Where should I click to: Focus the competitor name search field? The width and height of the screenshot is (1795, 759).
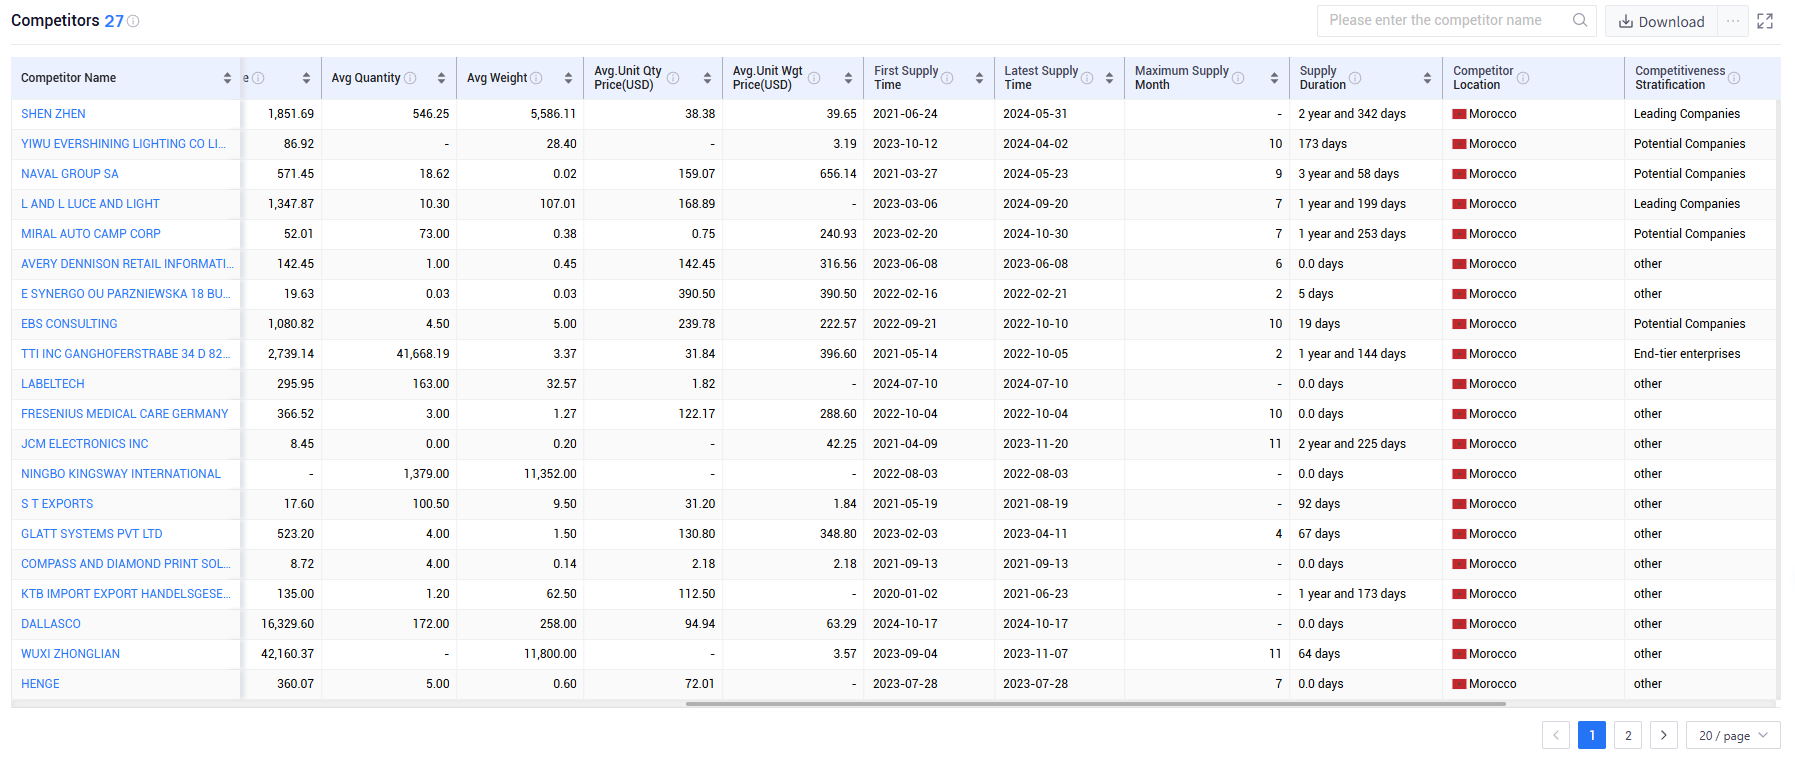click(x=1447, y=20)
